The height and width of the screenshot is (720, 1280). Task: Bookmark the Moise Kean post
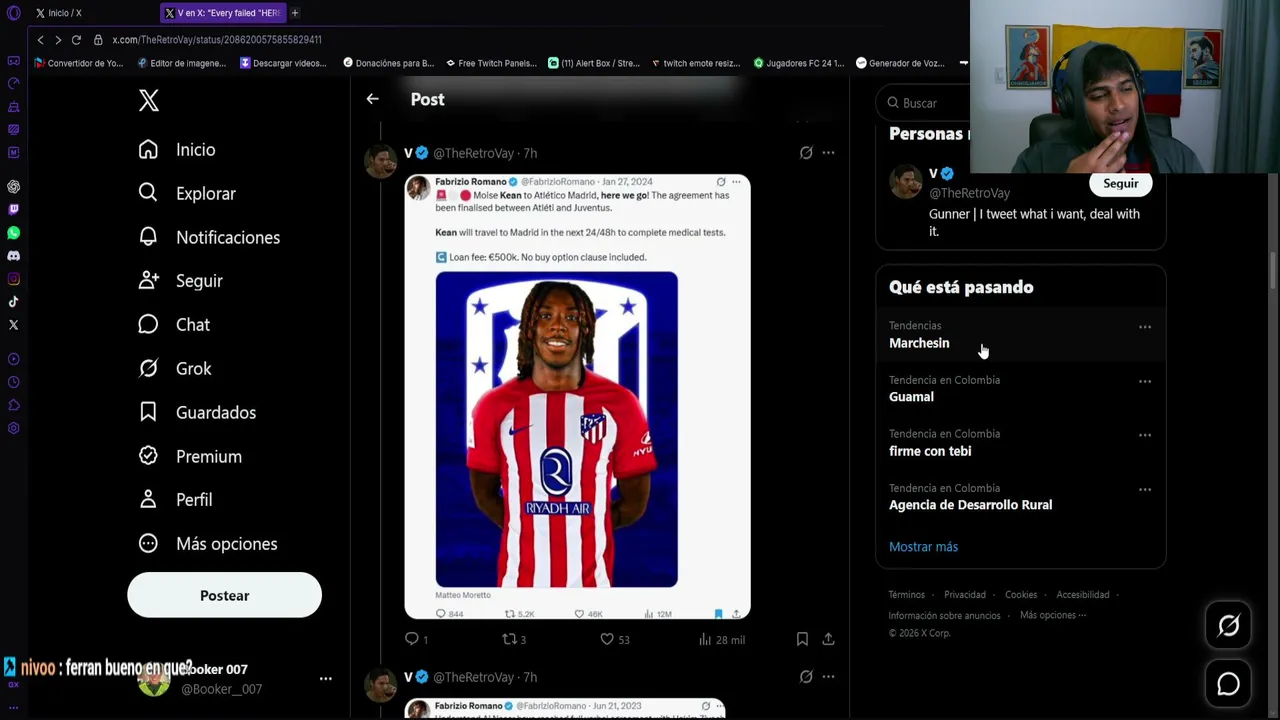802,639
